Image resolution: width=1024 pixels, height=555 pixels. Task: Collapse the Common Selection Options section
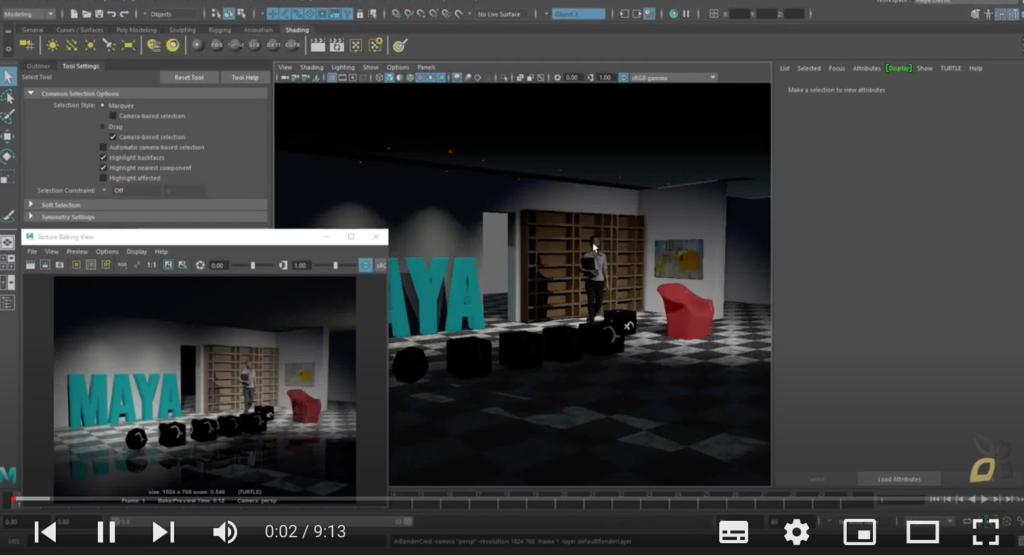click(x=31, y=93)
